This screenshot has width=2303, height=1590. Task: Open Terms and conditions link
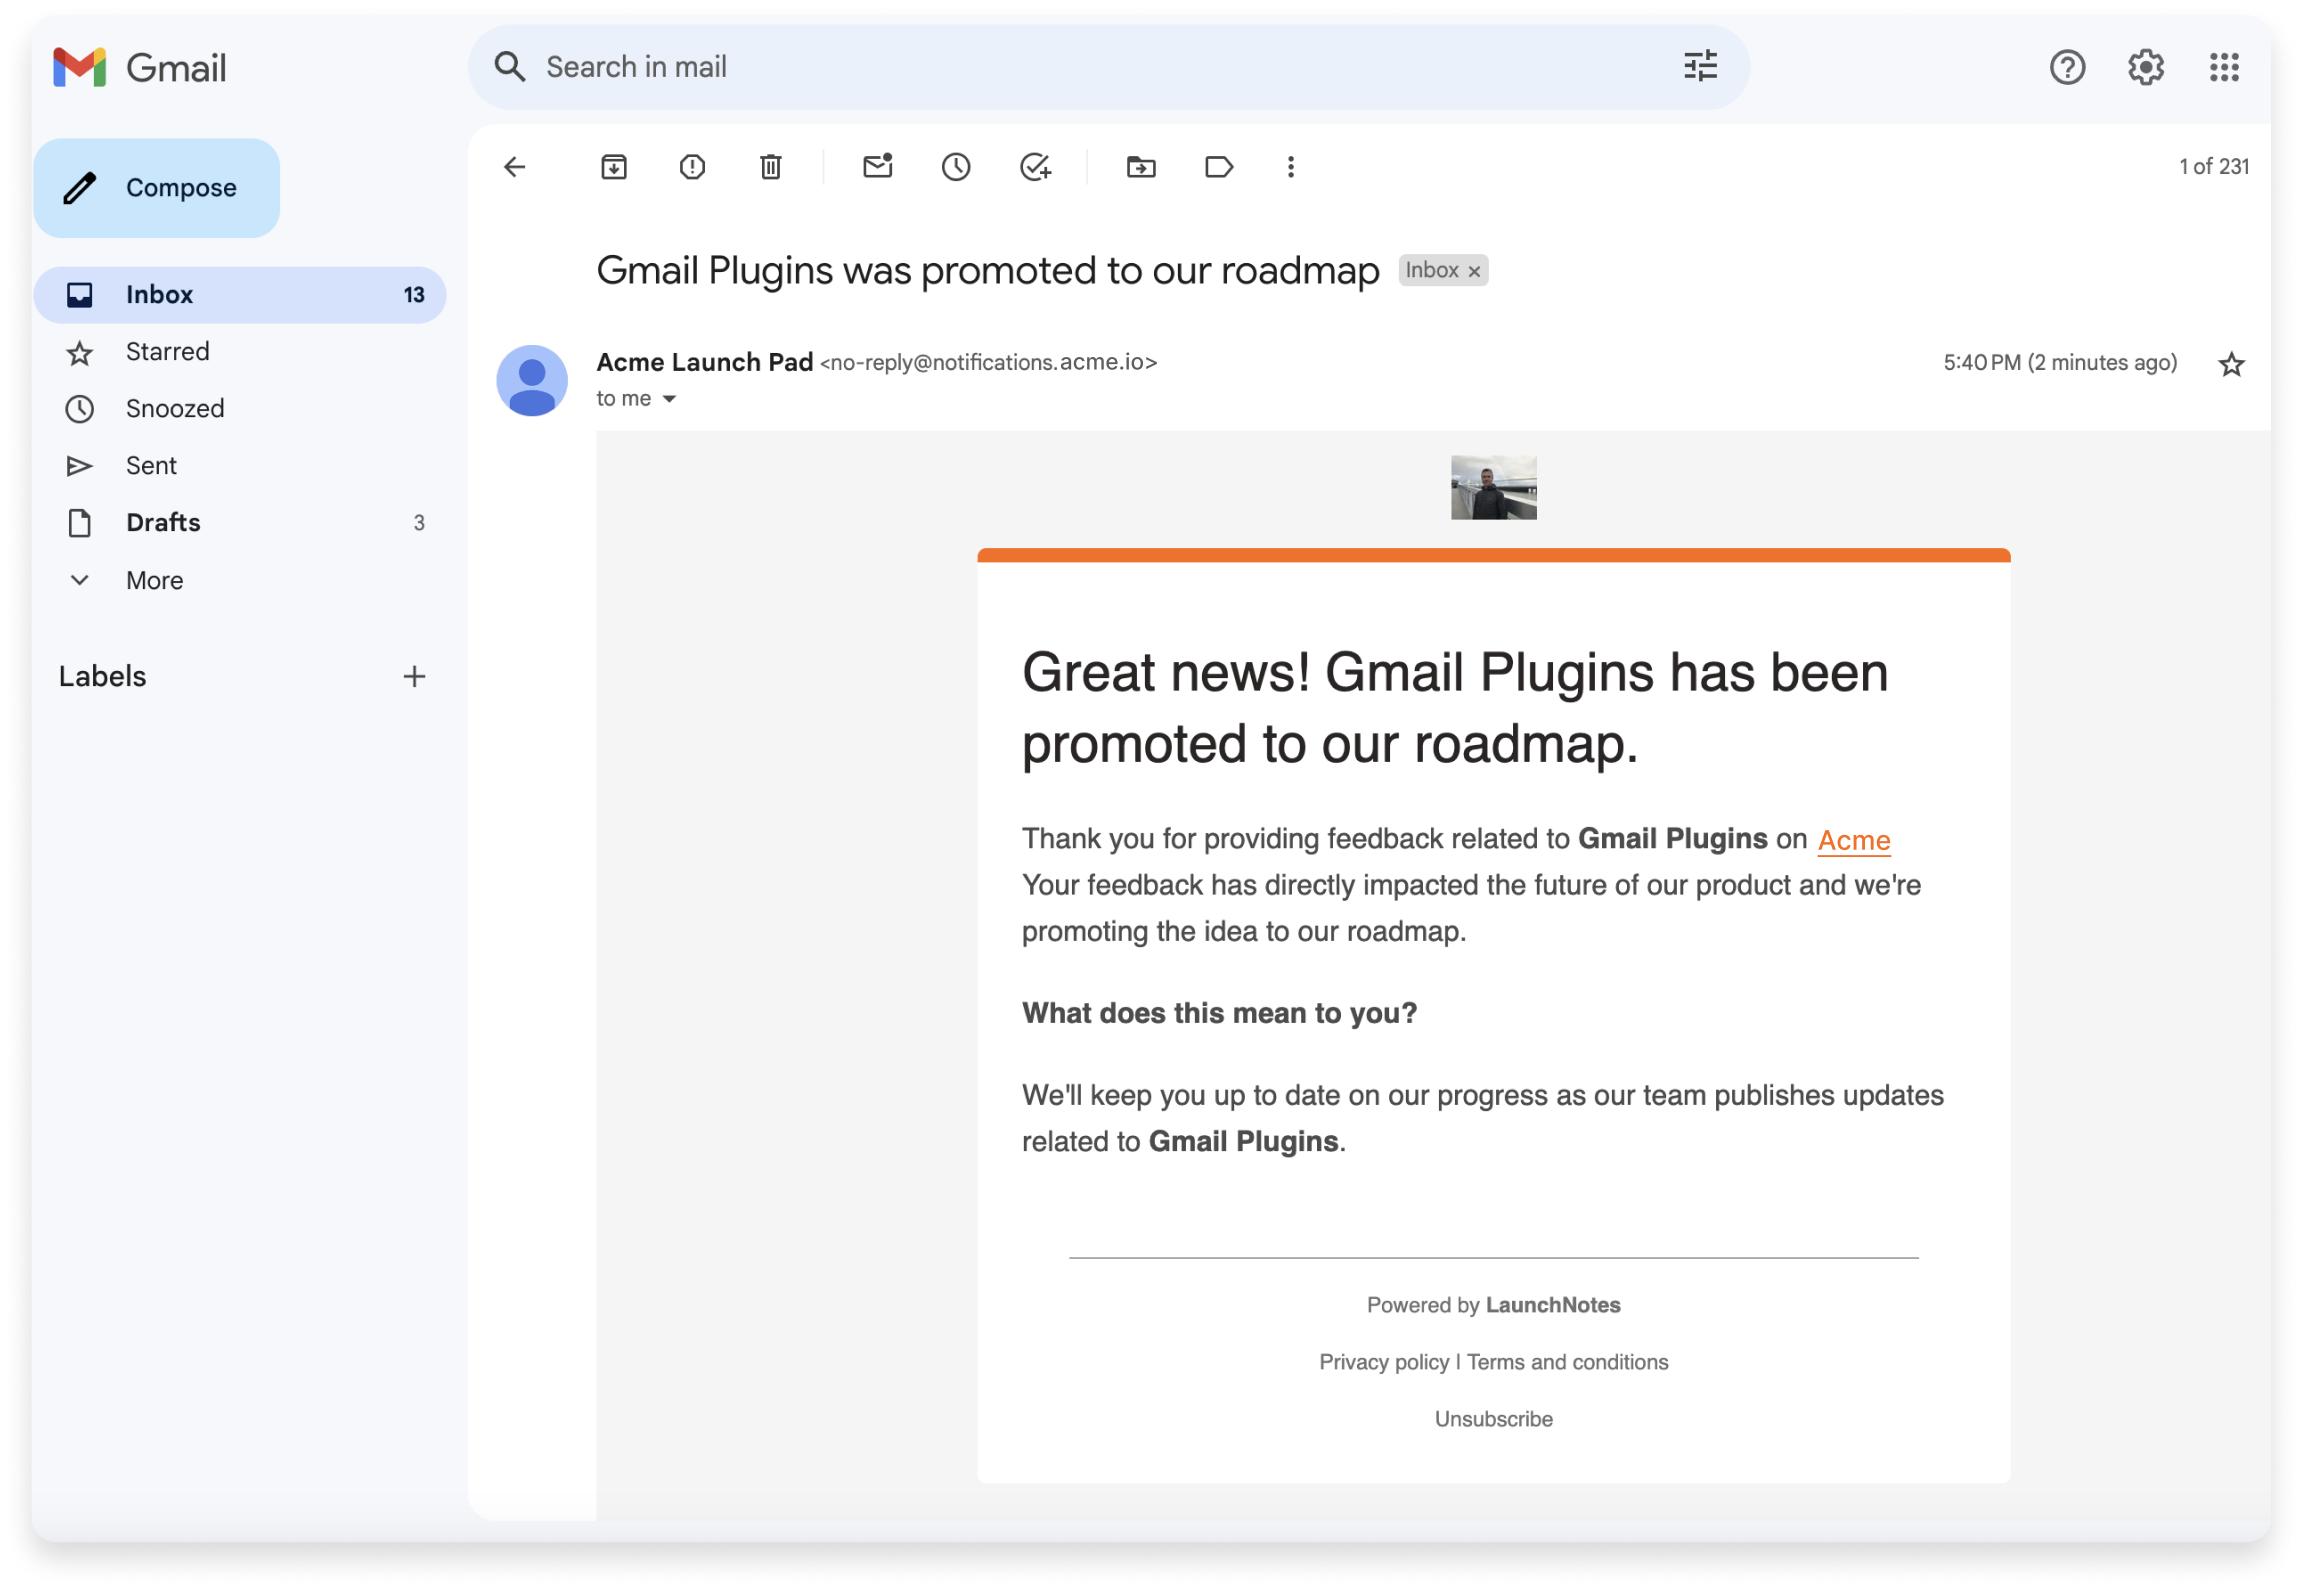coord(1567,1362)
